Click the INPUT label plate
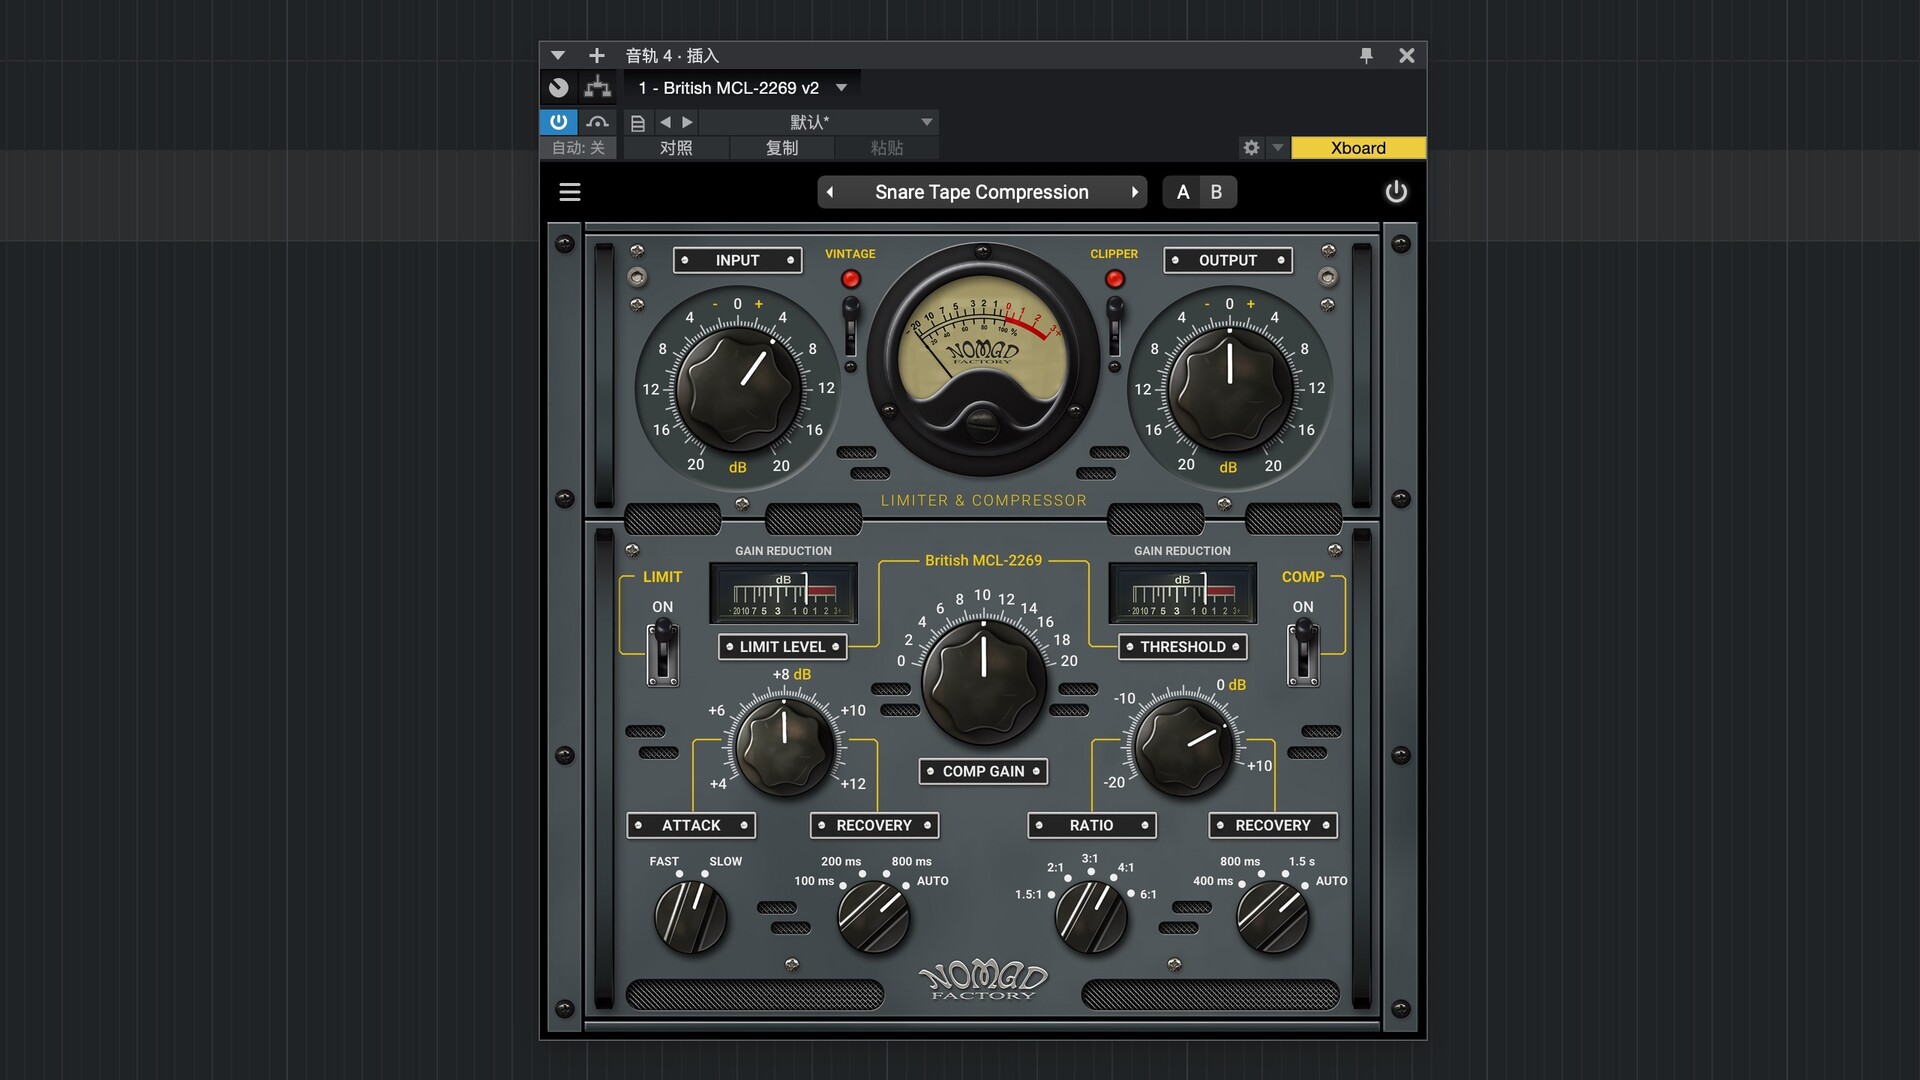 [x=737, y=260]
